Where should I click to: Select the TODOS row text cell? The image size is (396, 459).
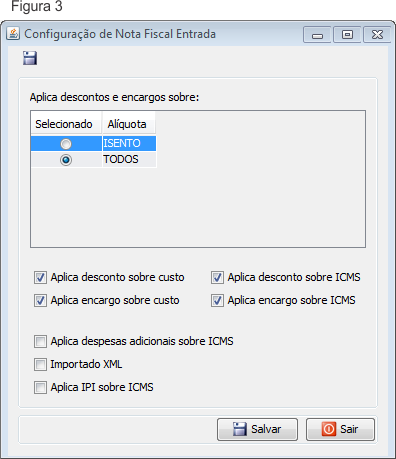[x=129, y=159]
